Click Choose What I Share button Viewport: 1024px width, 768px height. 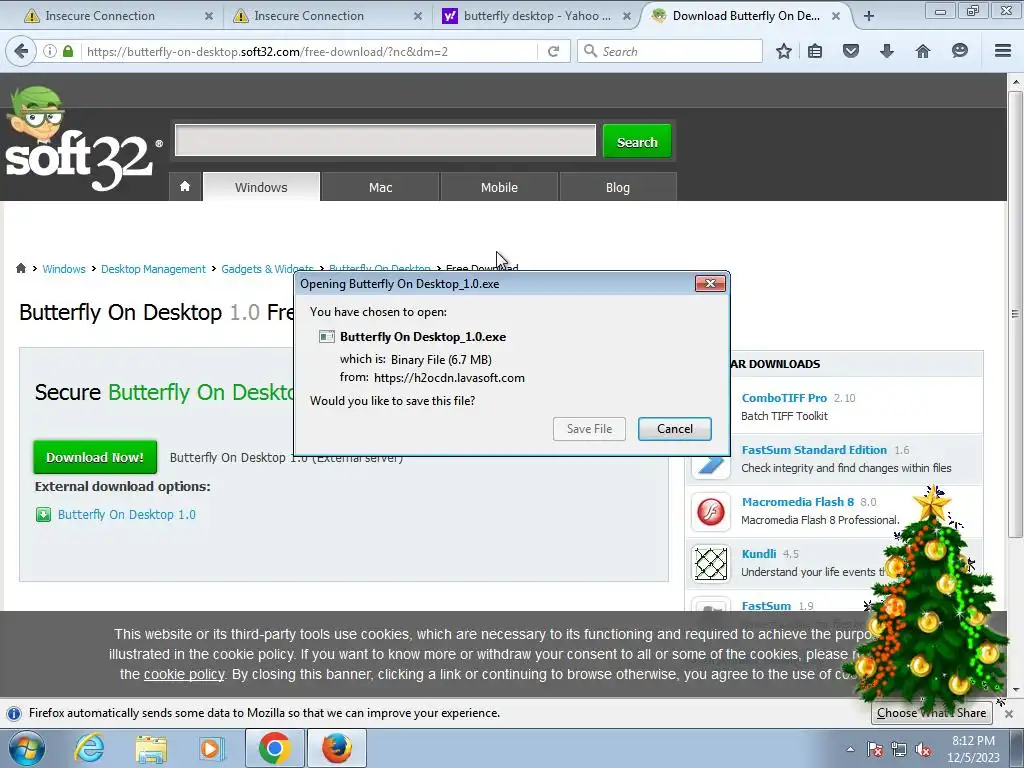pyautogui.click(x=931, y=712)
